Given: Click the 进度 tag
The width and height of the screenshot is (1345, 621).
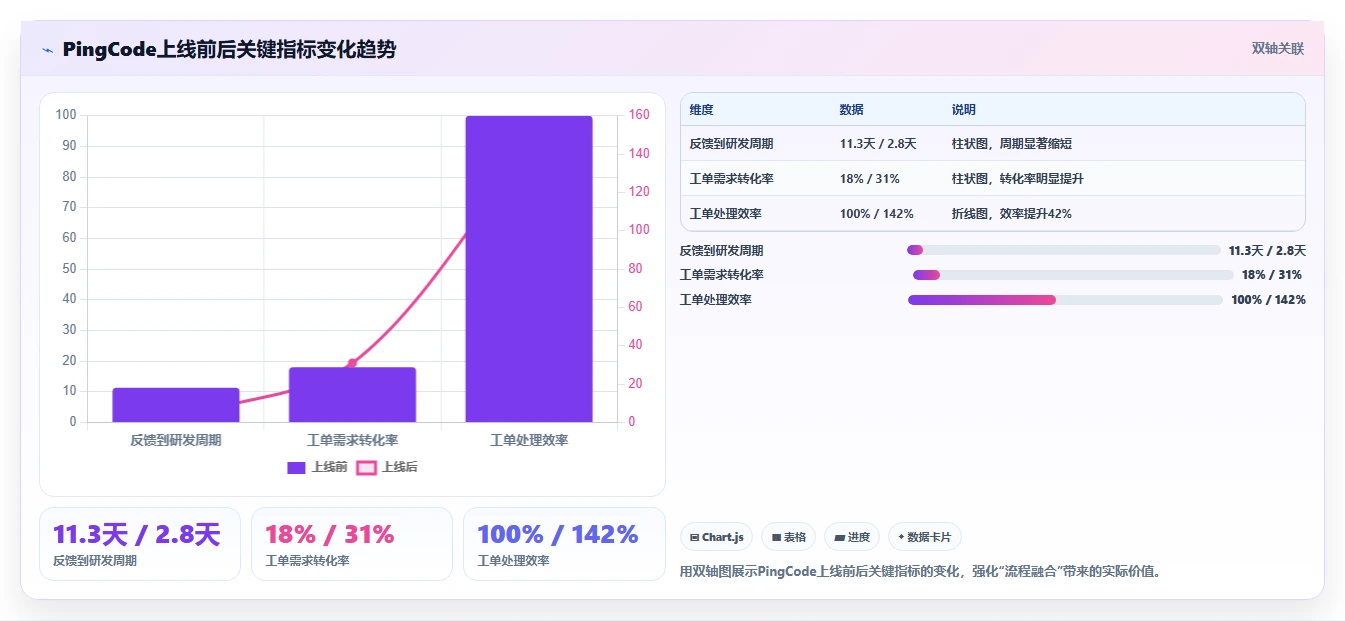Looking at the screenshot, I should 852,537.
